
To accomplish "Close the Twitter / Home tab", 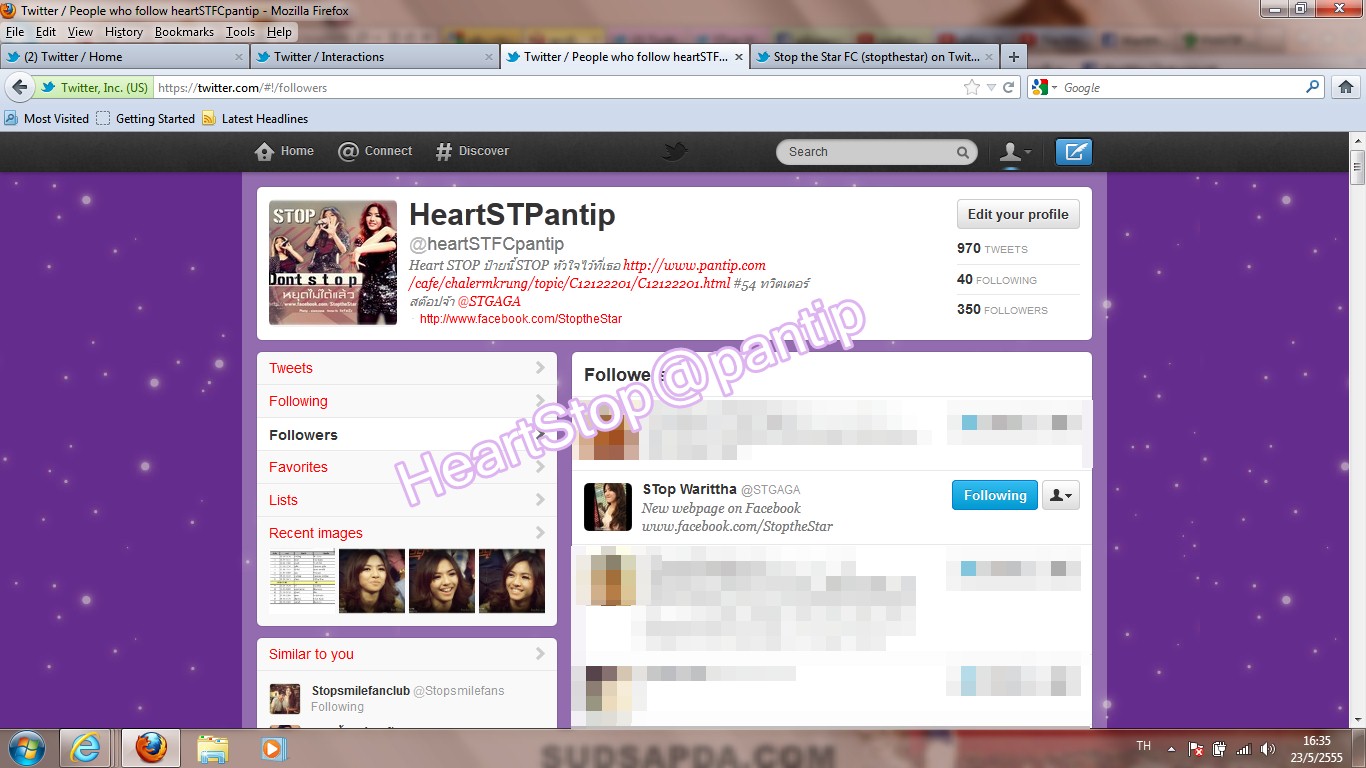I will coord(239,57).
